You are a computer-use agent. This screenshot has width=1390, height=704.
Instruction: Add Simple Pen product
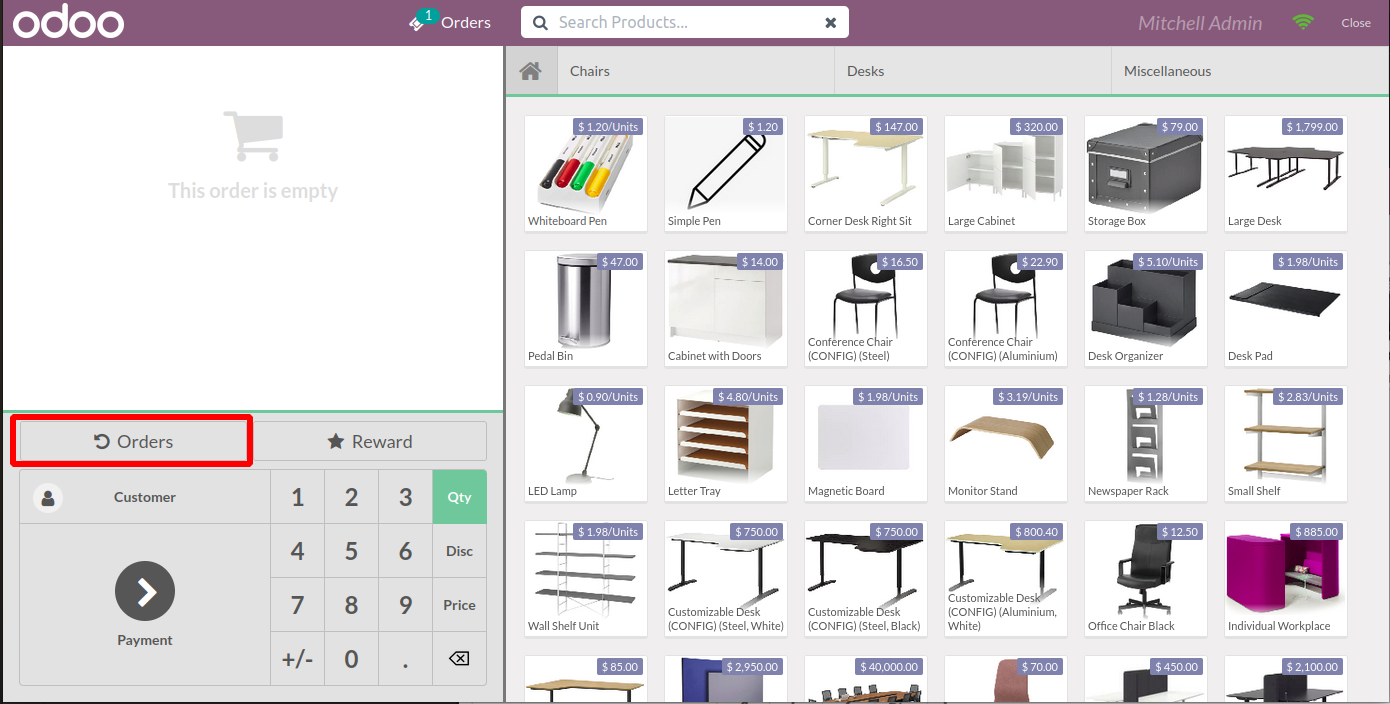point(726,174)
